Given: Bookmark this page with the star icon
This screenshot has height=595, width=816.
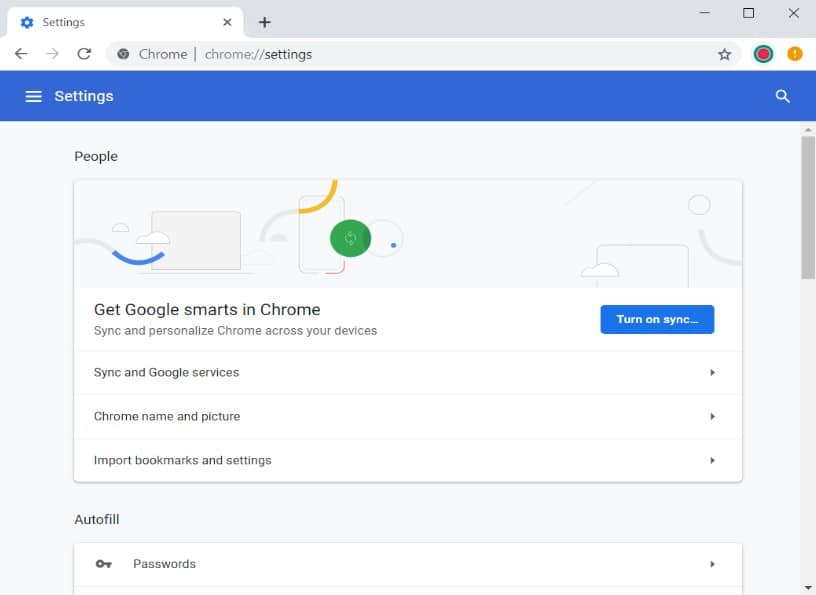Looking at the screenshot, I should [x=725, y=54].
